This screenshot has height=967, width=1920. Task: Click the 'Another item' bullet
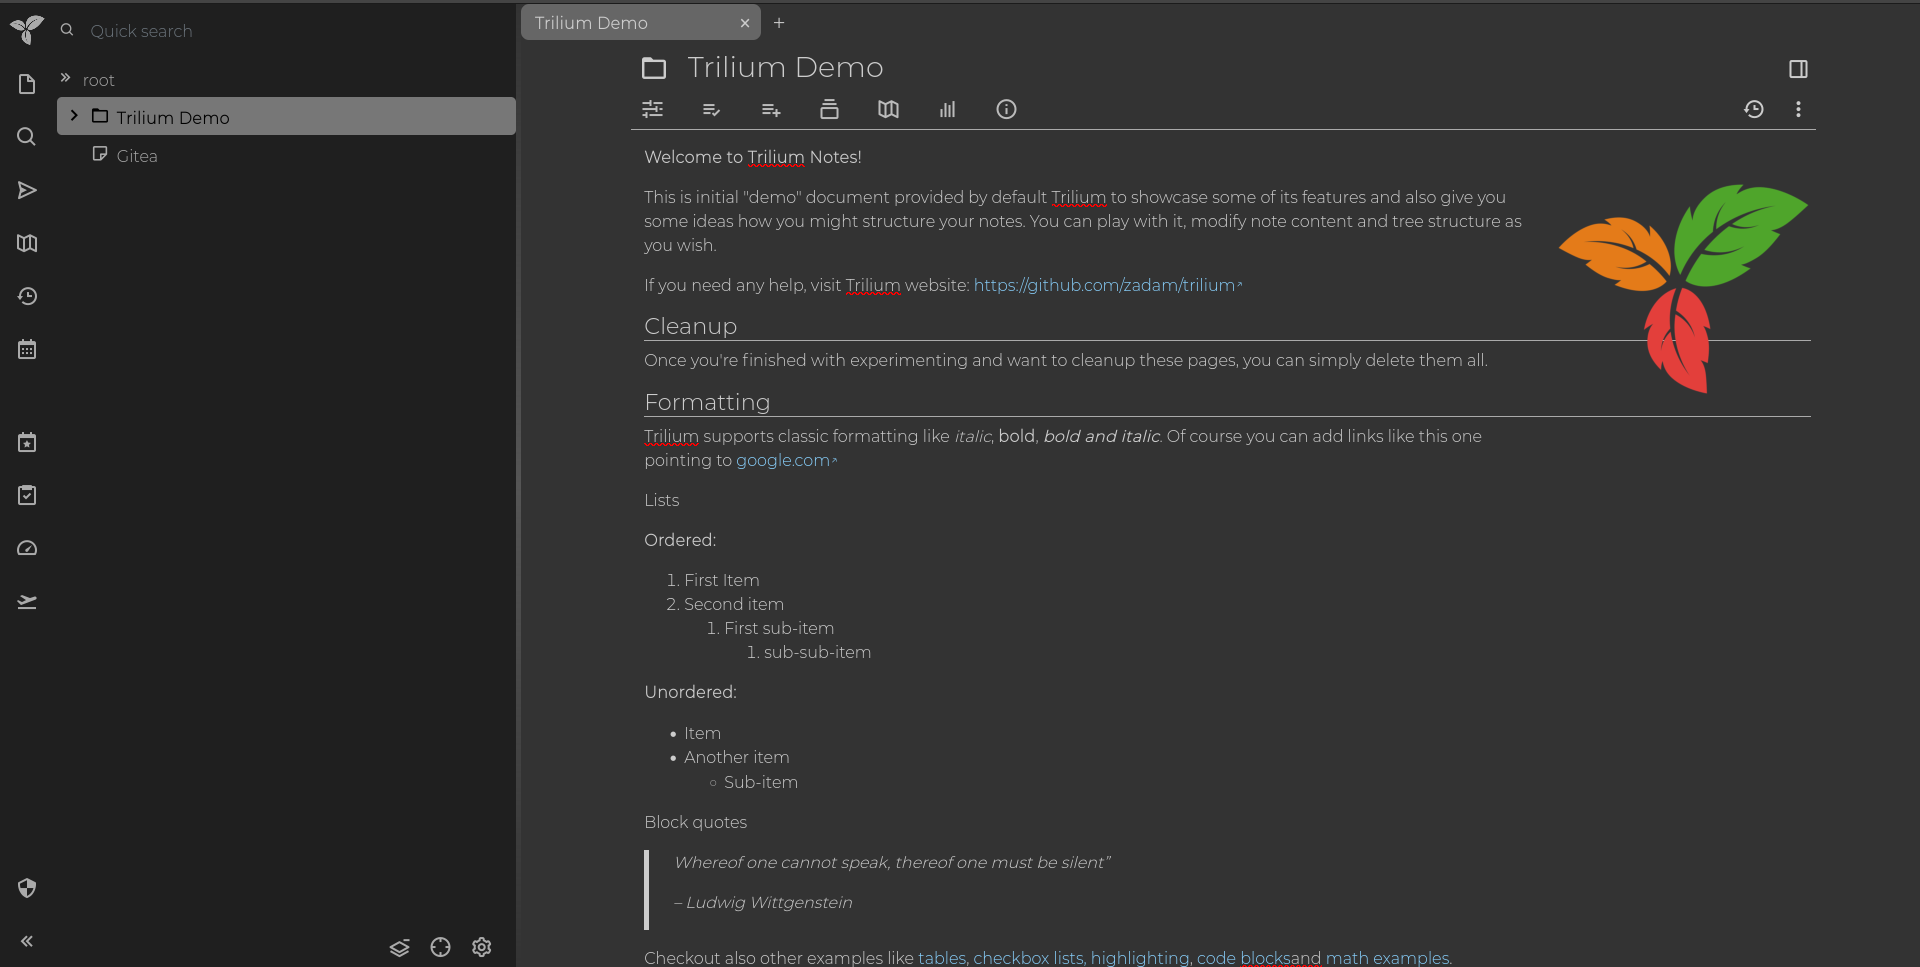click(737, 757)
